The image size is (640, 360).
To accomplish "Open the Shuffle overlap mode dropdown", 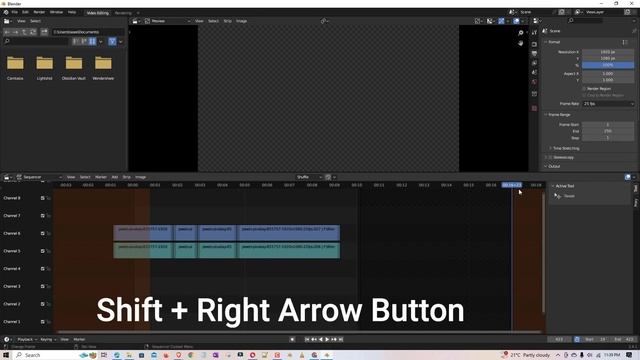I will 309,177.
